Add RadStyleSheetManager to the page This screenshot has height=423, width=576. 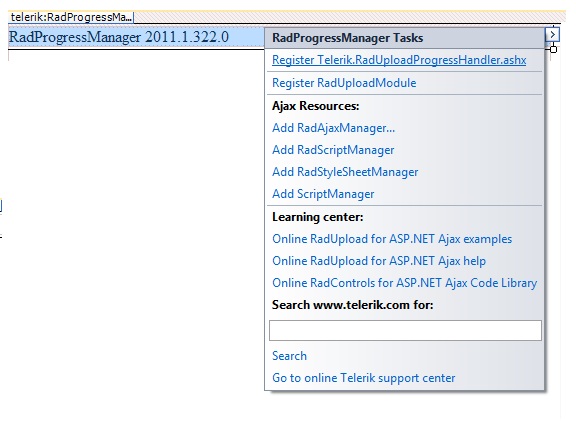pyautogui.click(x=345, y=172)
